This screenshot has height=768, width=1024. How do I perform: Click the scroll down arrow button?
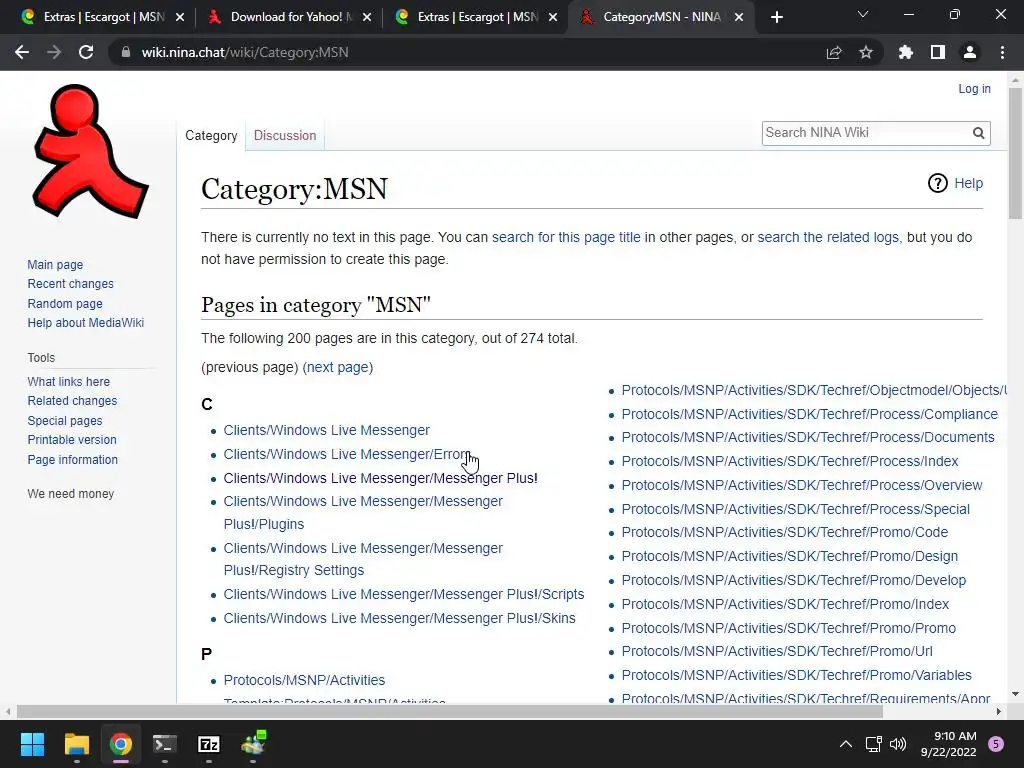pyautogui.click(x=1015, y=694)
